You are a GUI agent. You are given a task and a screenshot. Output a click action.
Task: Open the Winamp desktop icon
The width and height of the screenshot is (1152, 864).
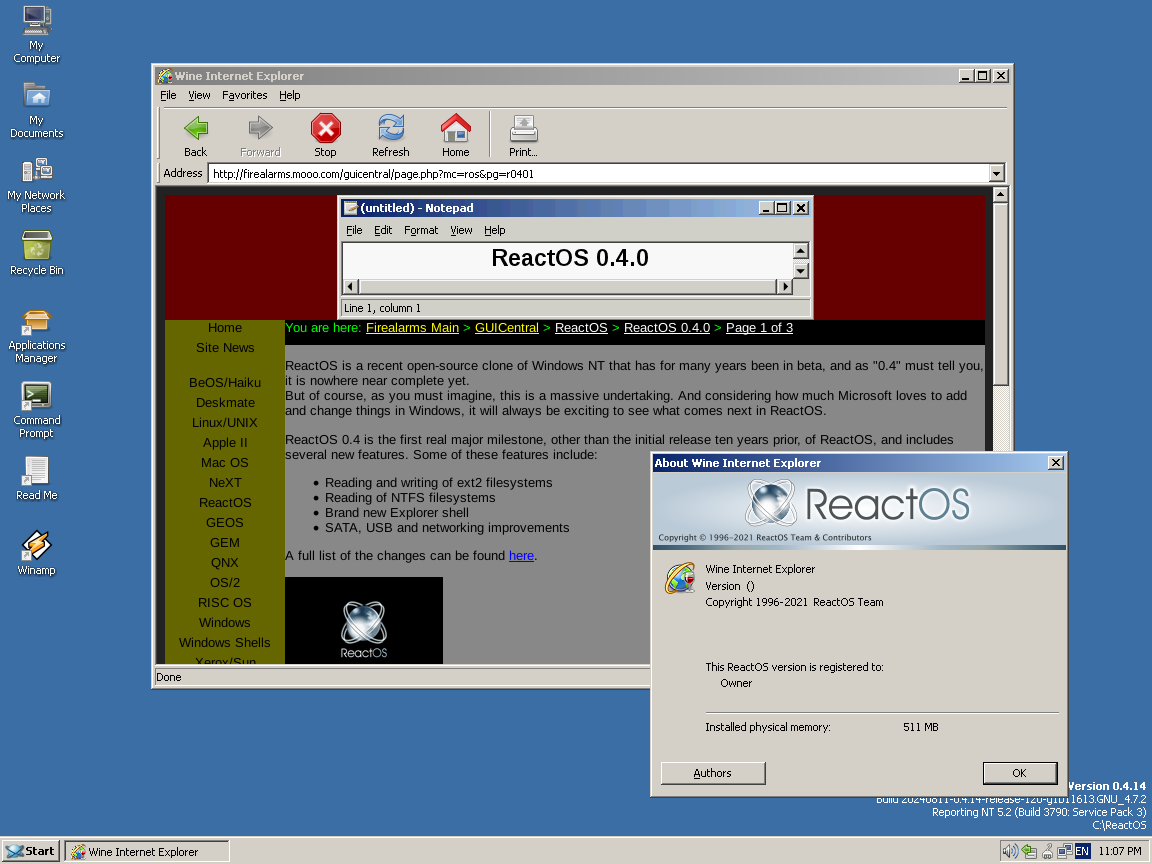(37, 545)
